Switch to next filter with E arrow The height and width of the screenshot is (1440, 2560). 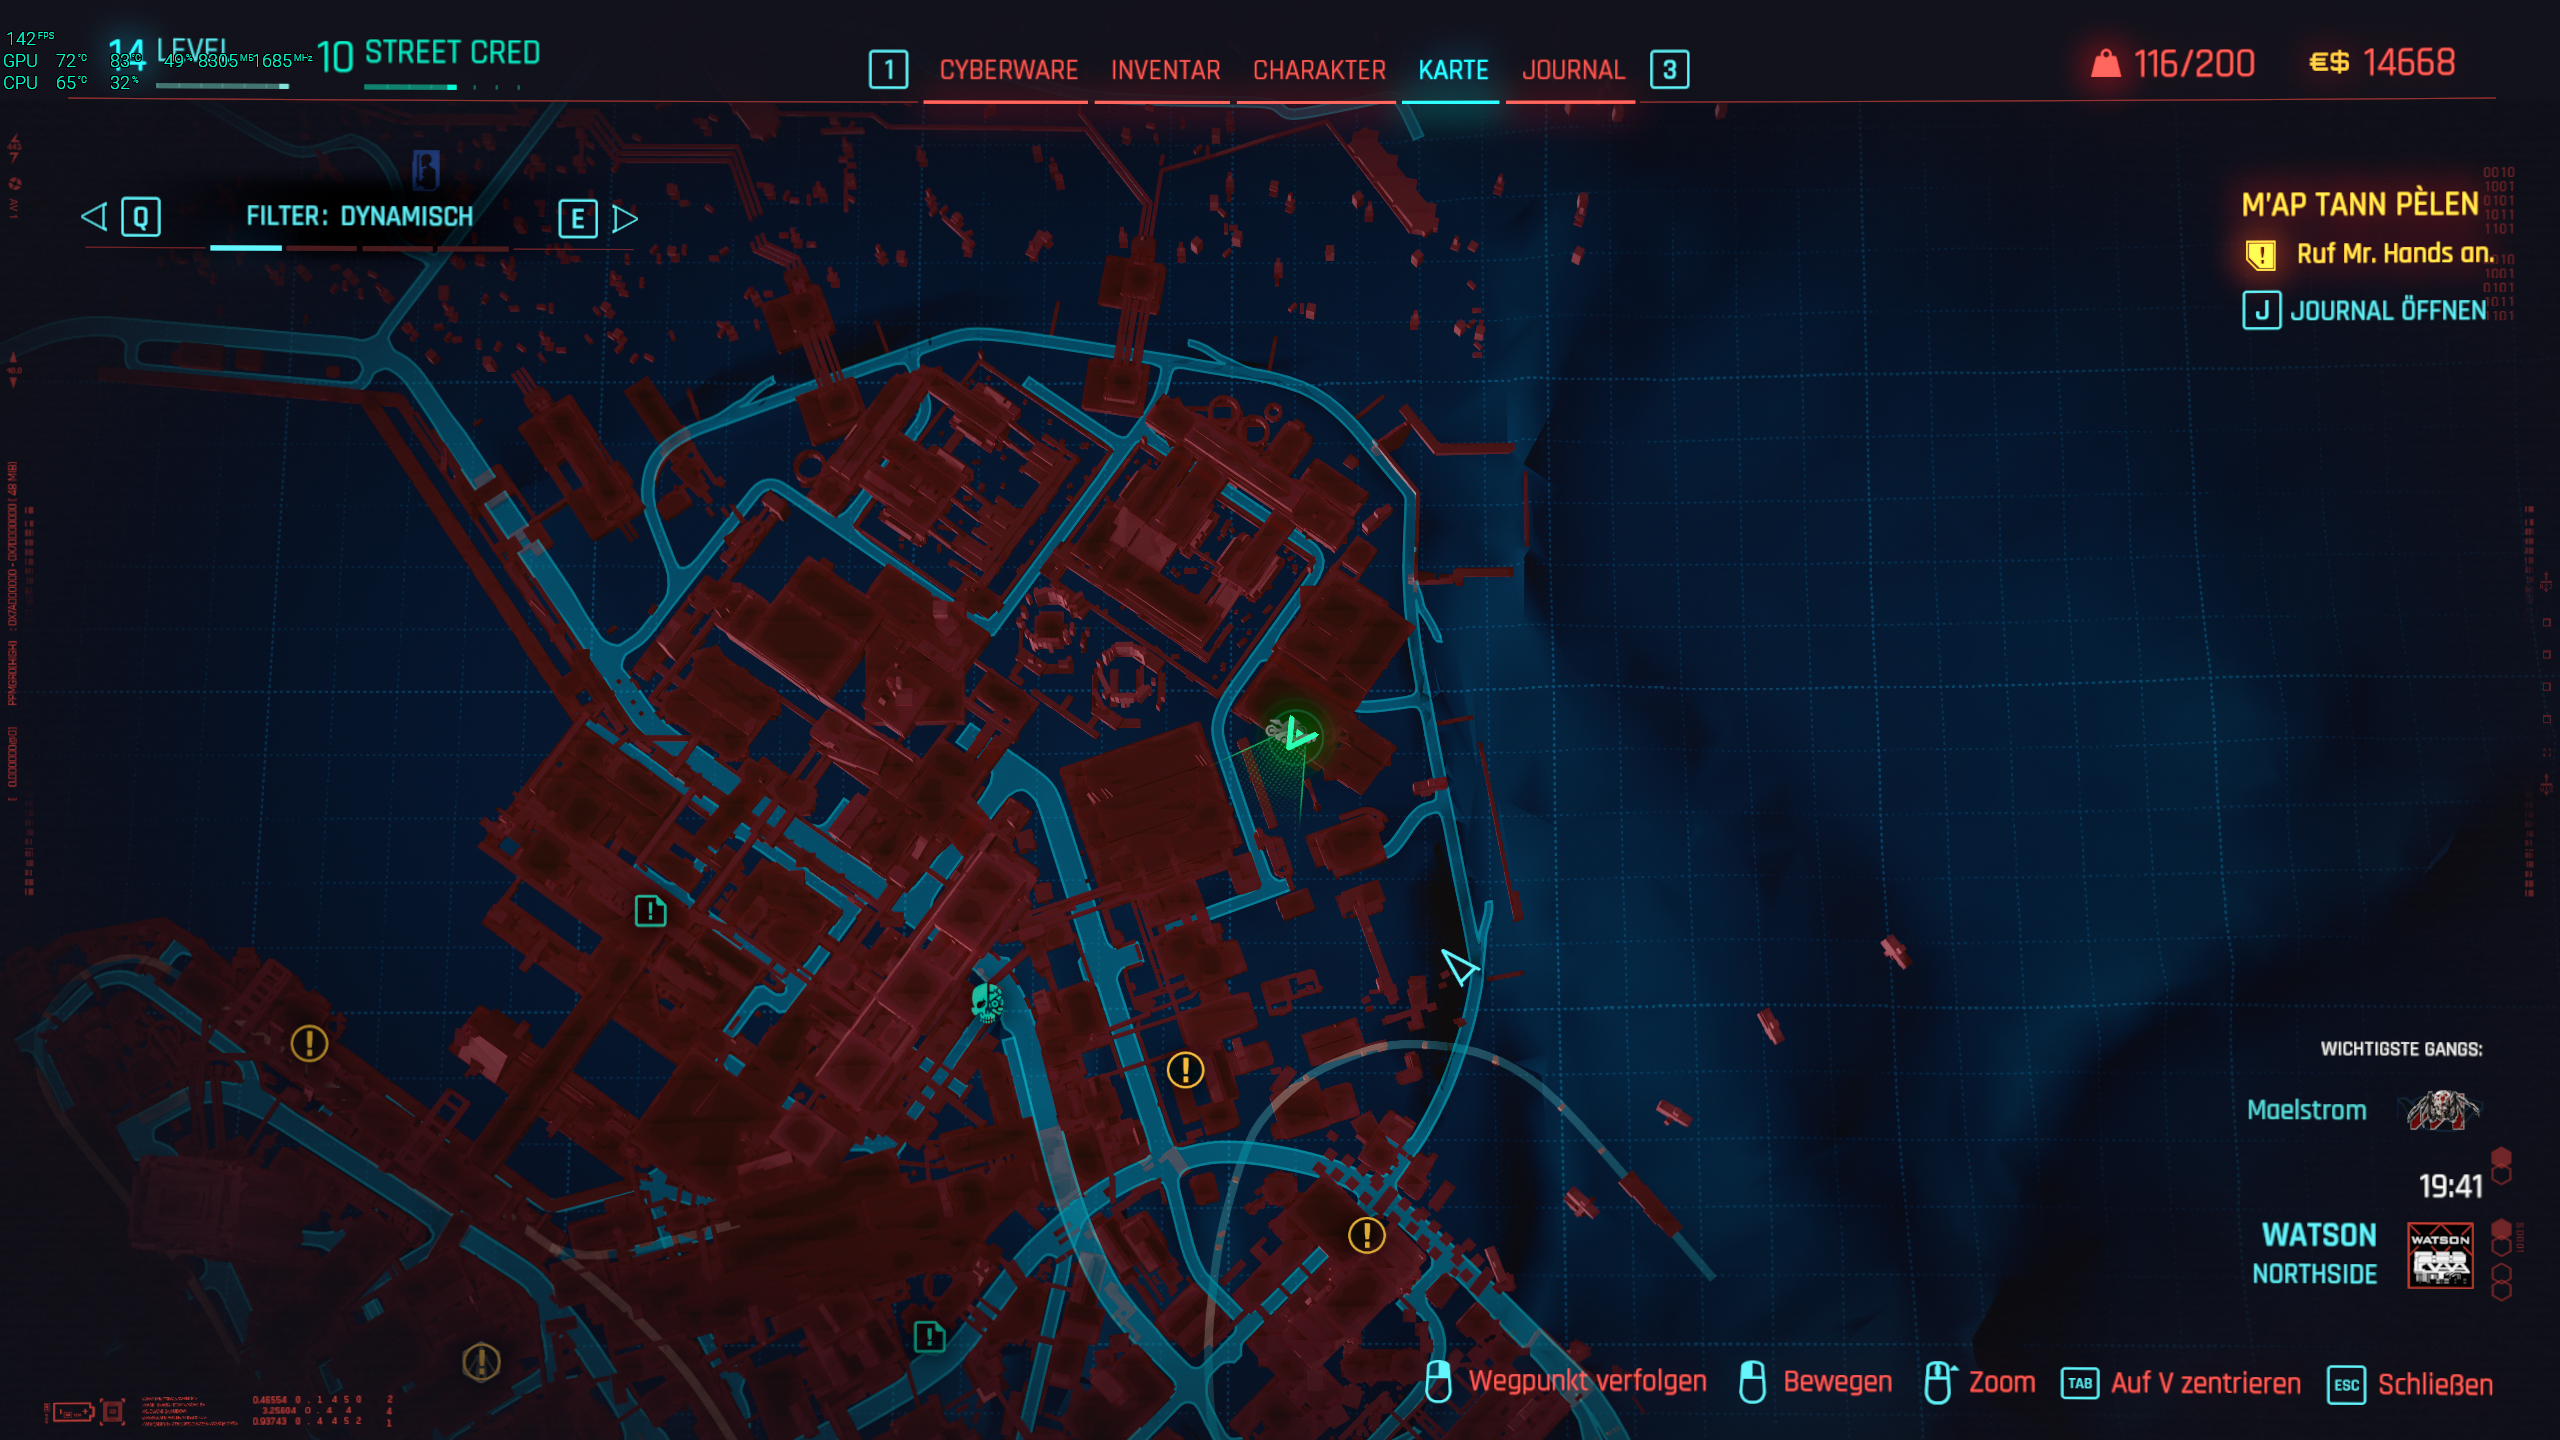coord(625,218)
